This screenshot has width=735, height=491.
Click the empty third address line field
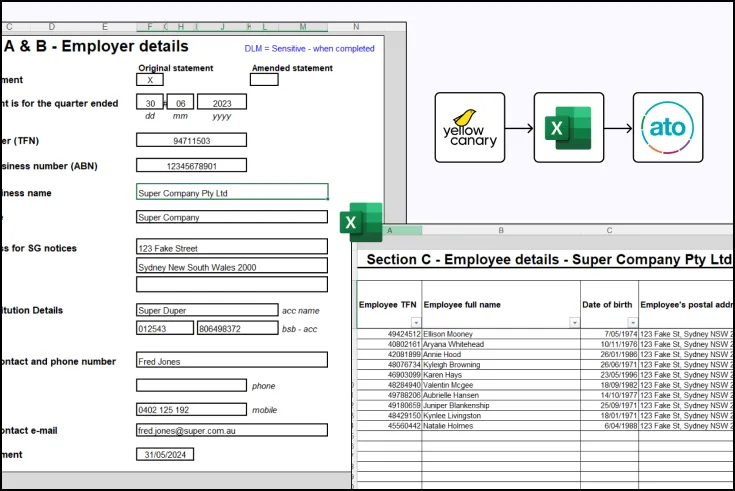[x=232, y=284]
